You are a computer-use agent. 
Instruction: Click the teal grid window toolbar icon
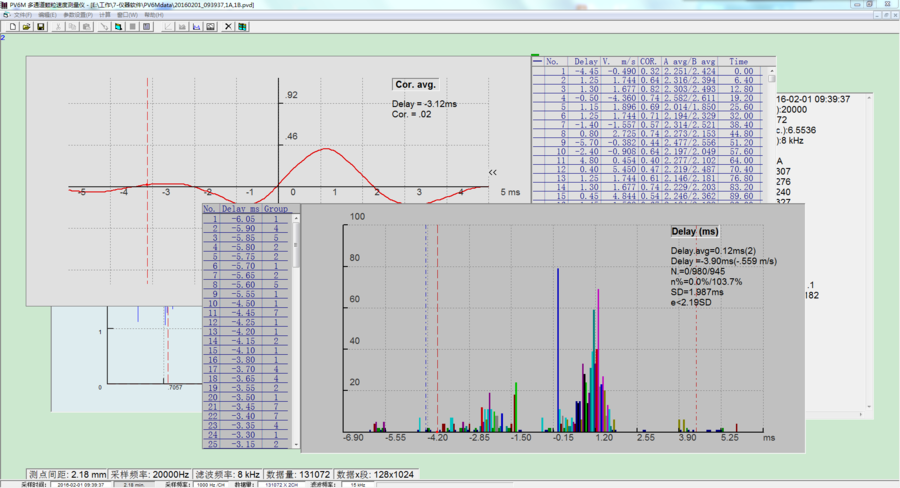click(242, 26)
